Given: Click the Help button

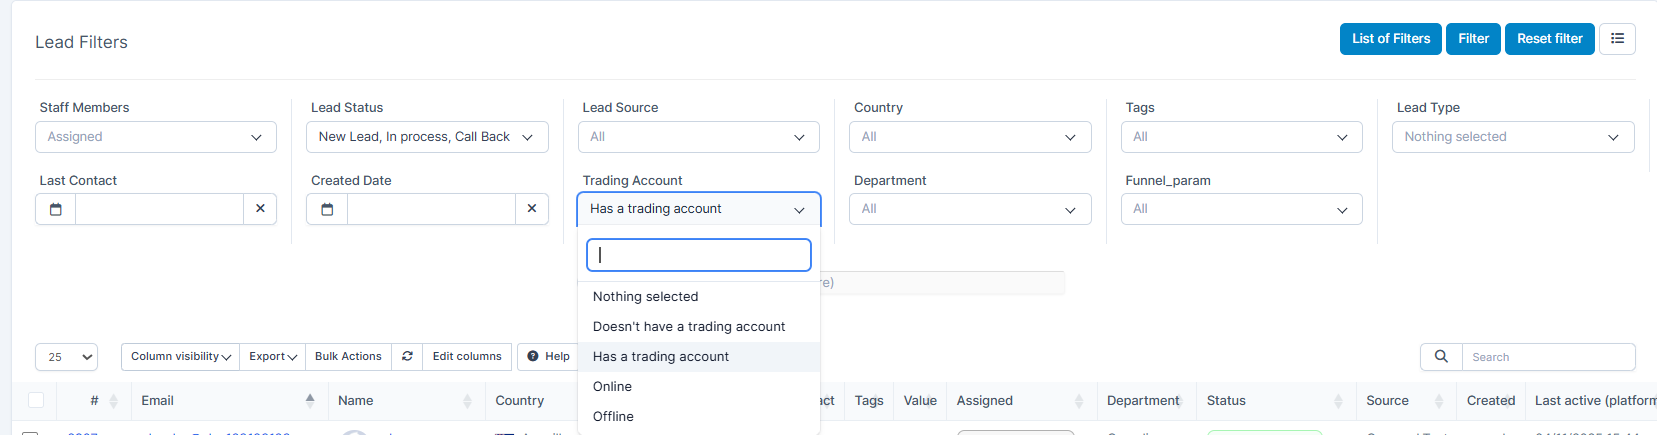Looking at the screenshot, I should (548, 357).
